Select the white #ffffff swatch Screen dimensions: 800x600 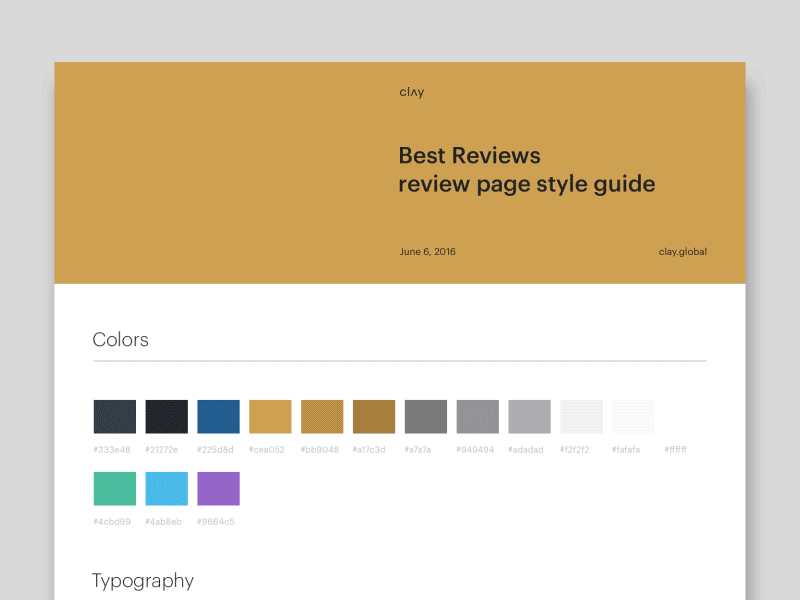(686, 416)
